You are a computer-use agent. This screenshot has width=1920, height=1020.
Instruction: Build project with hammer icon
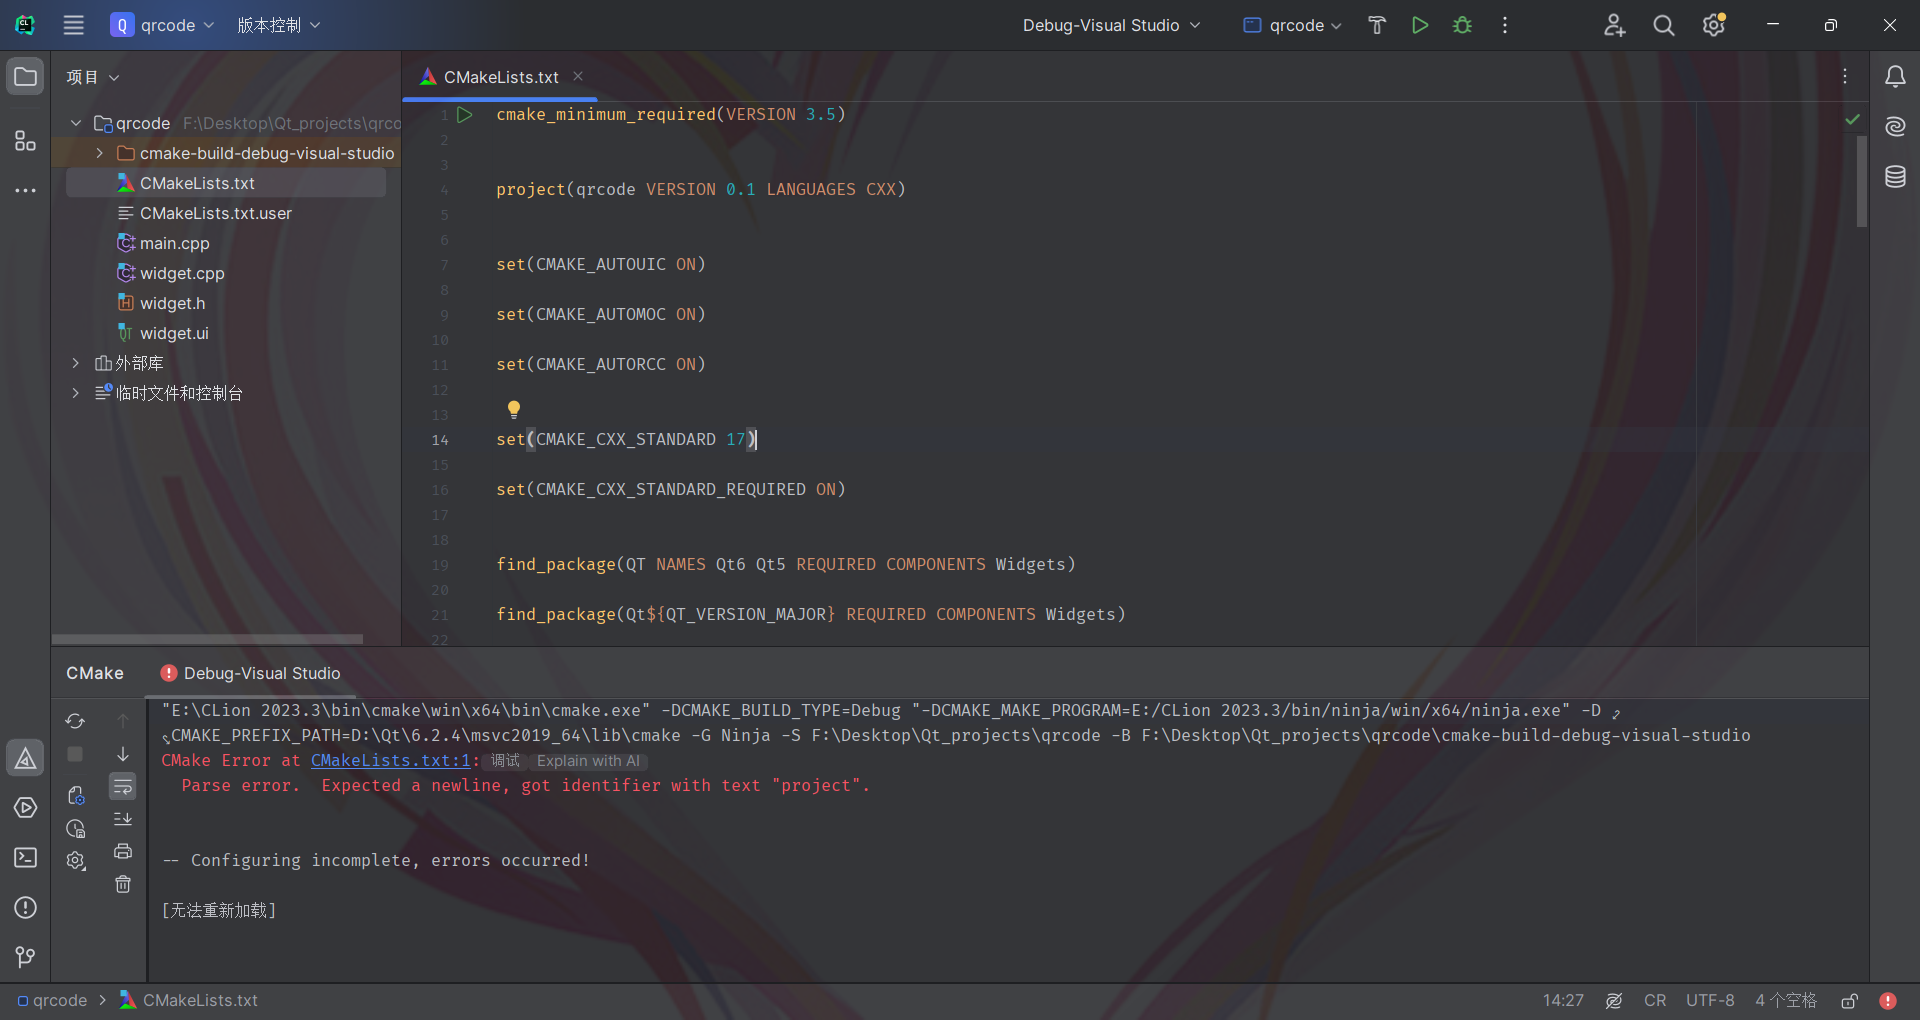click(1377, 25)
